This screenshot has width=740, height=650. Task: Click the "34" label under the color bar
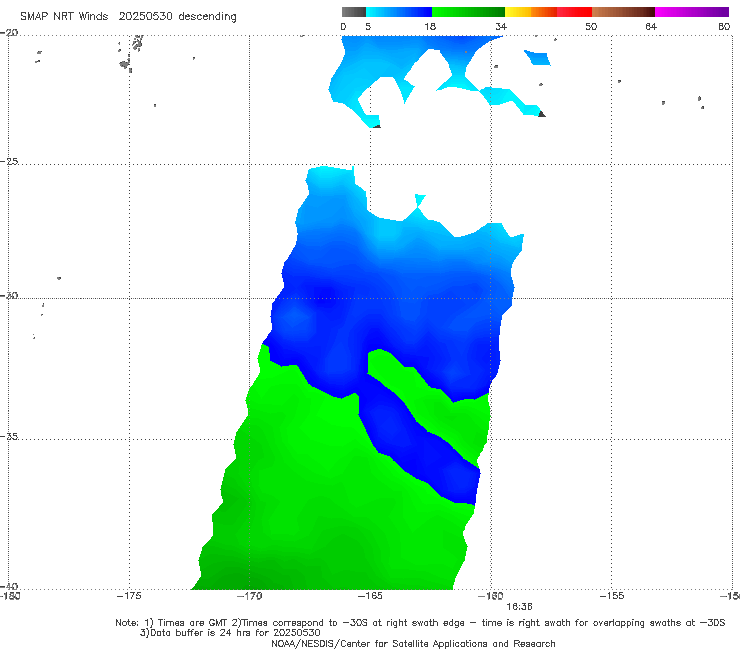click(501, 27)
